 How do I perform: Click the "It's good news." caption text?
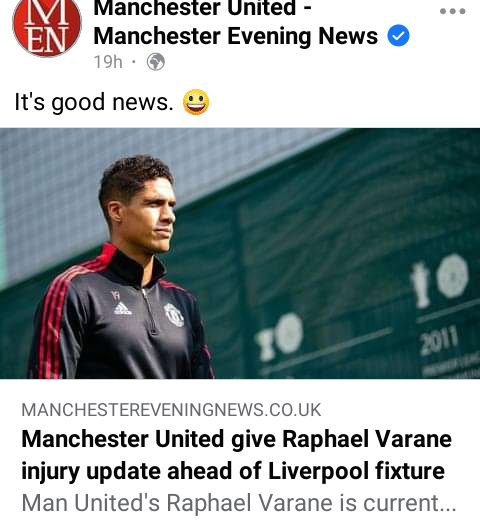(x=94, y=102)
